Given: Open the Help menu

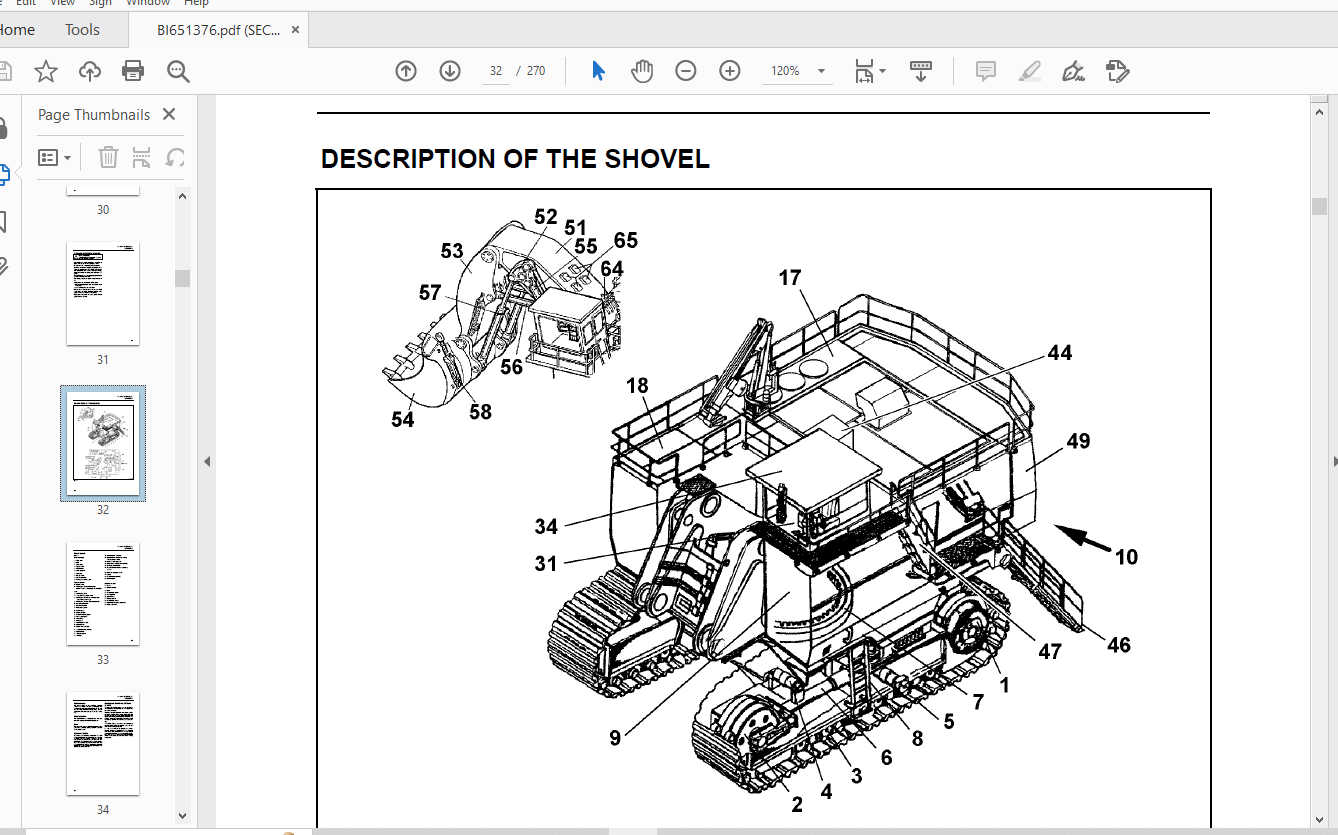Looking at the screenshot, I should (x=196, y=4).
